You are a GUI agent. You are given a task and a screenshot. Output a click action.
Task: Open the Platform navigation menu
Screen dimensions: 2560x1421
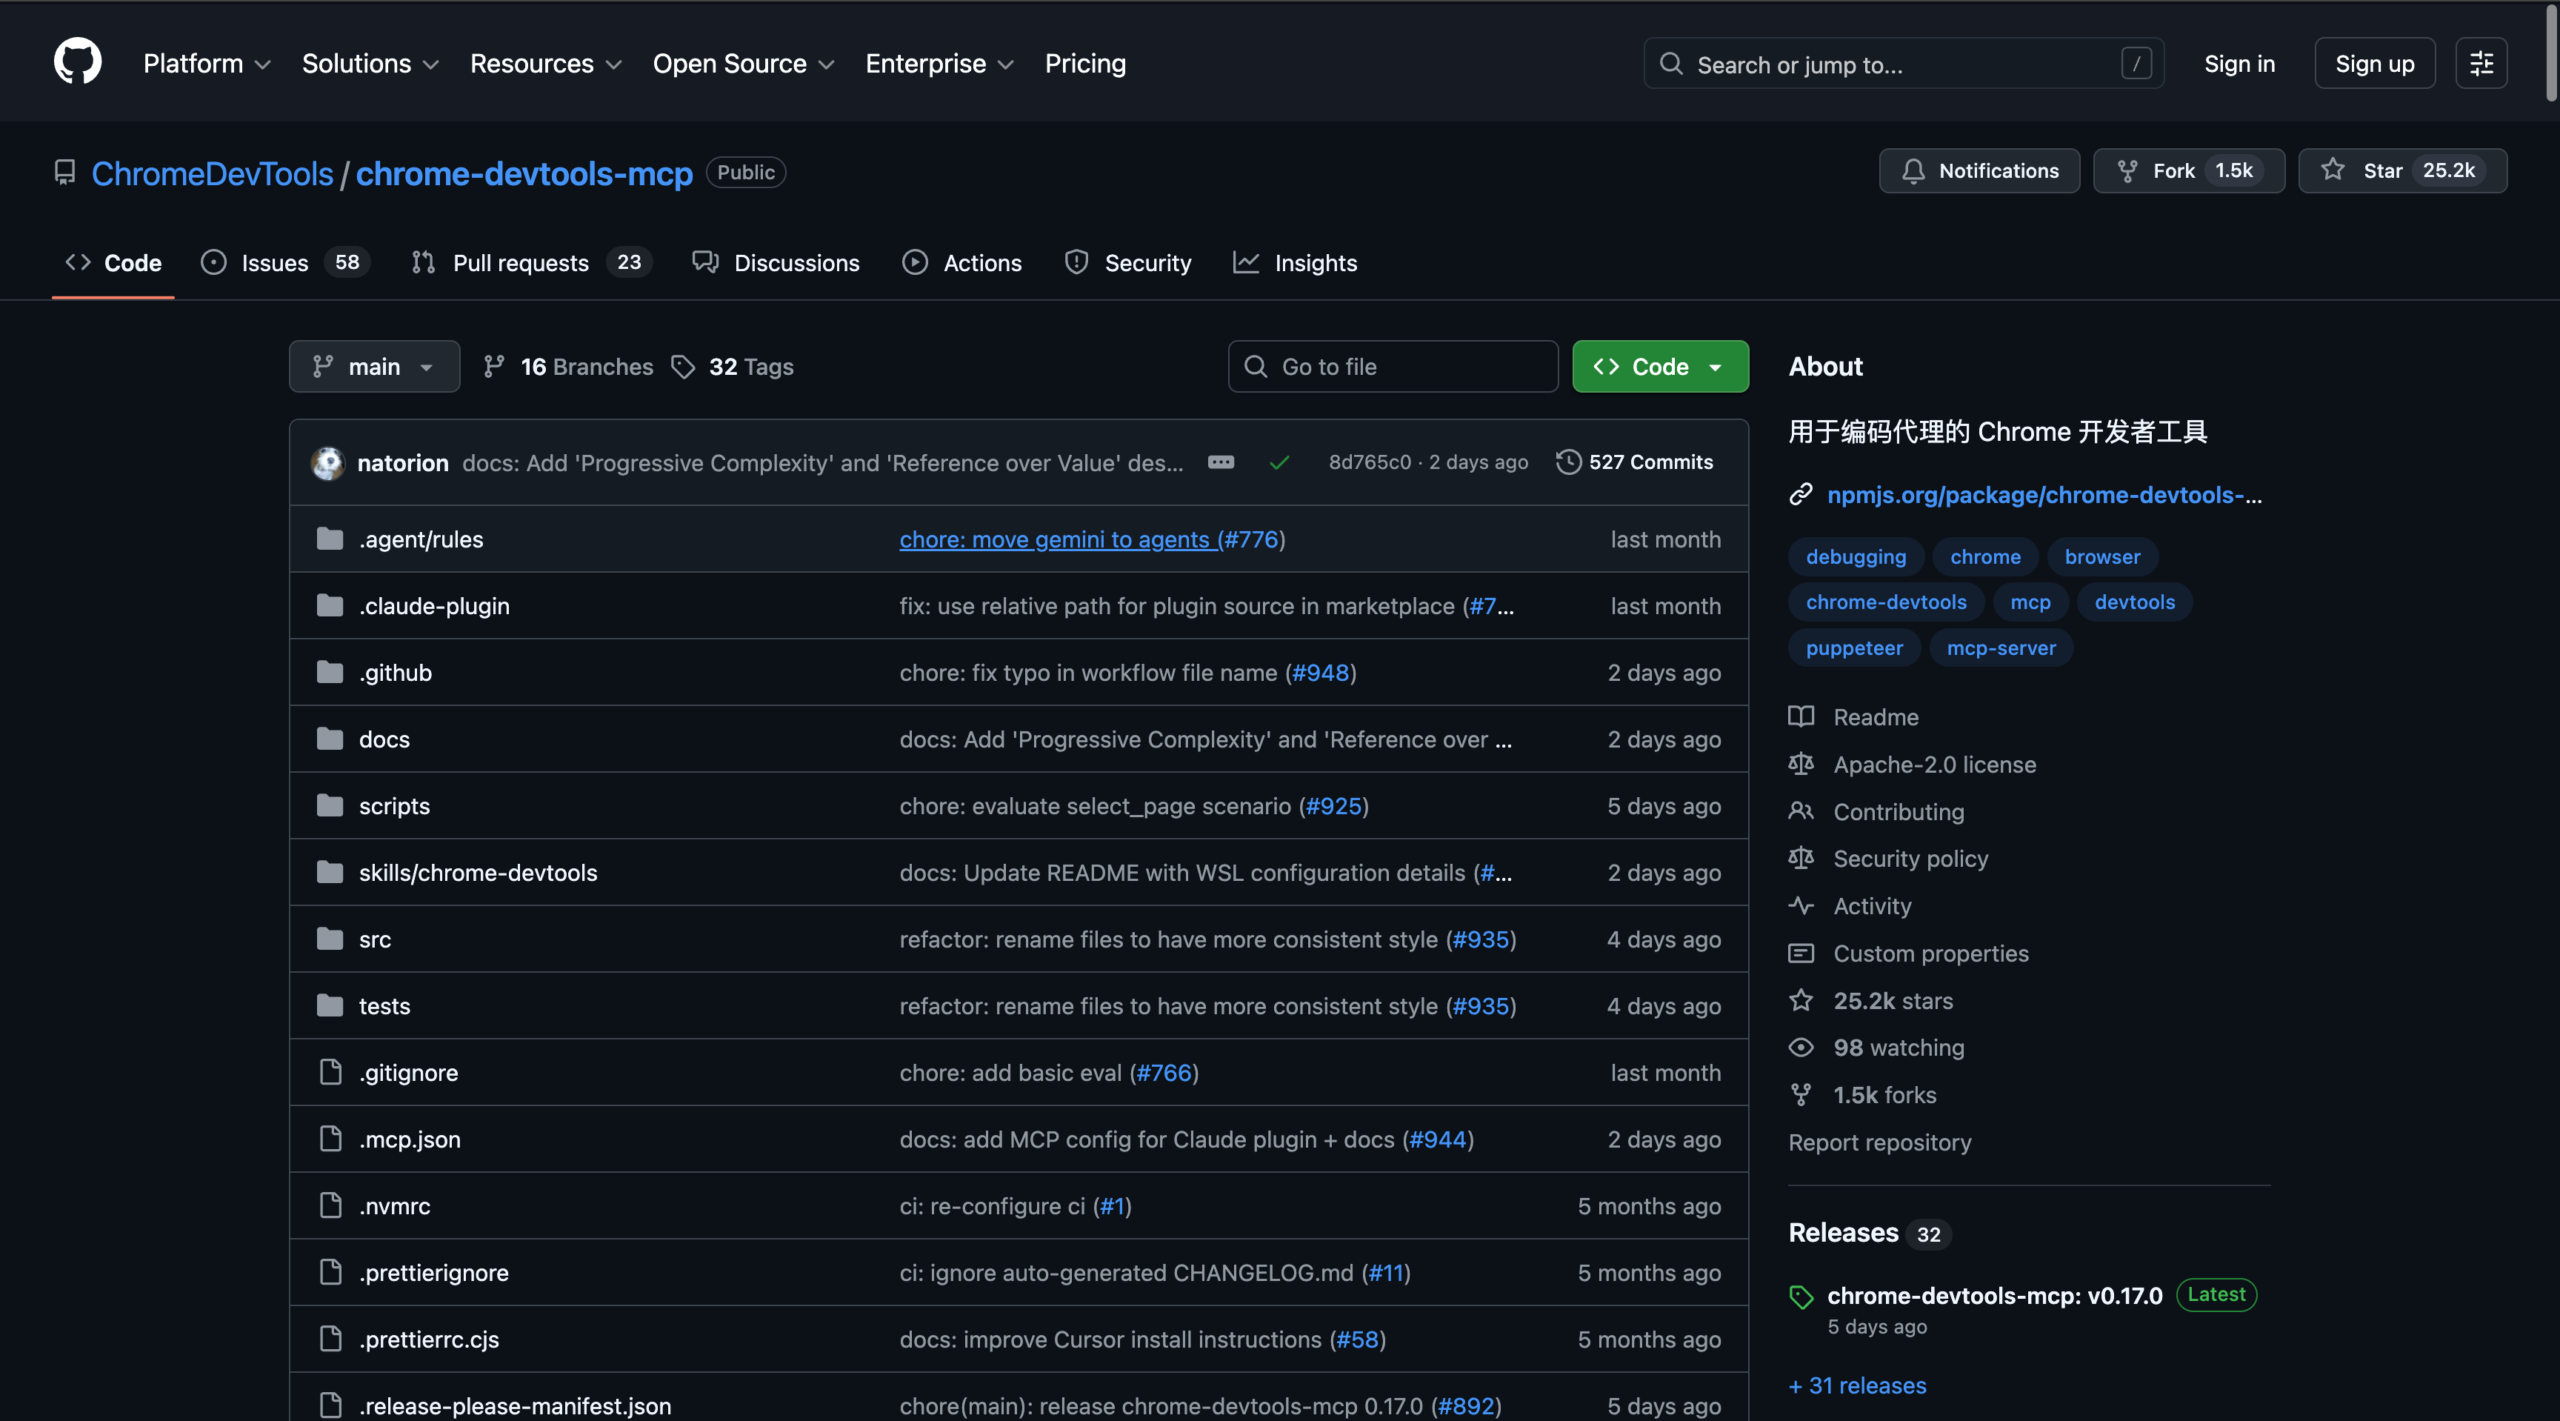[x=207, y=64]
